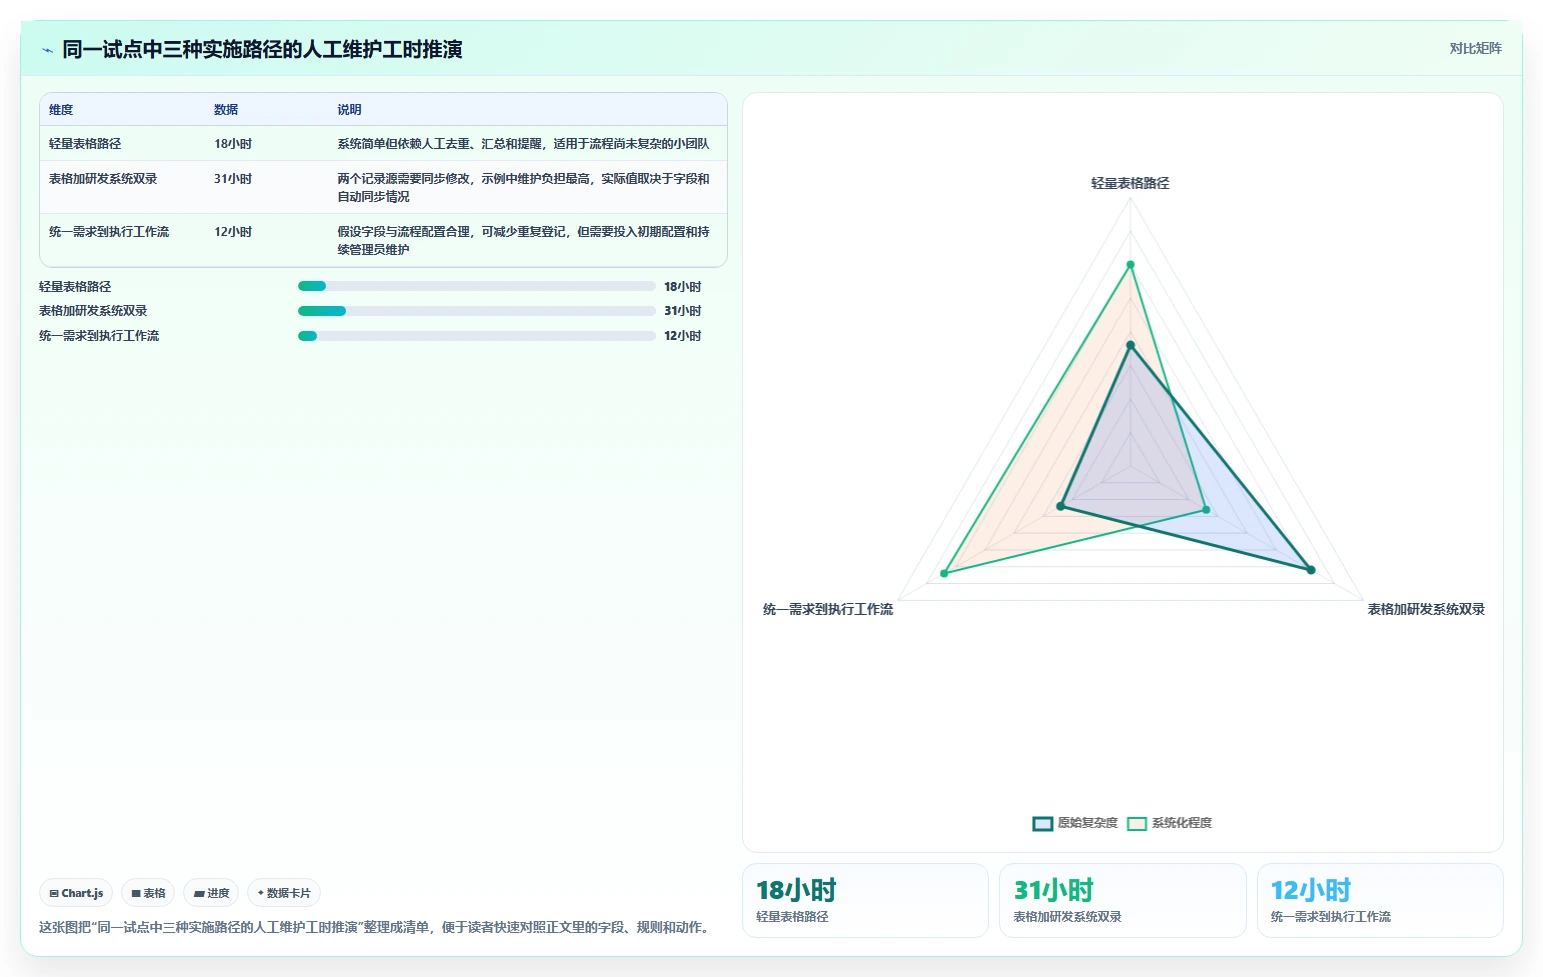The image size is (1543, 977).
Task: Click the 统一需求到执行工作流 progress bar
Action: (477, 336)
